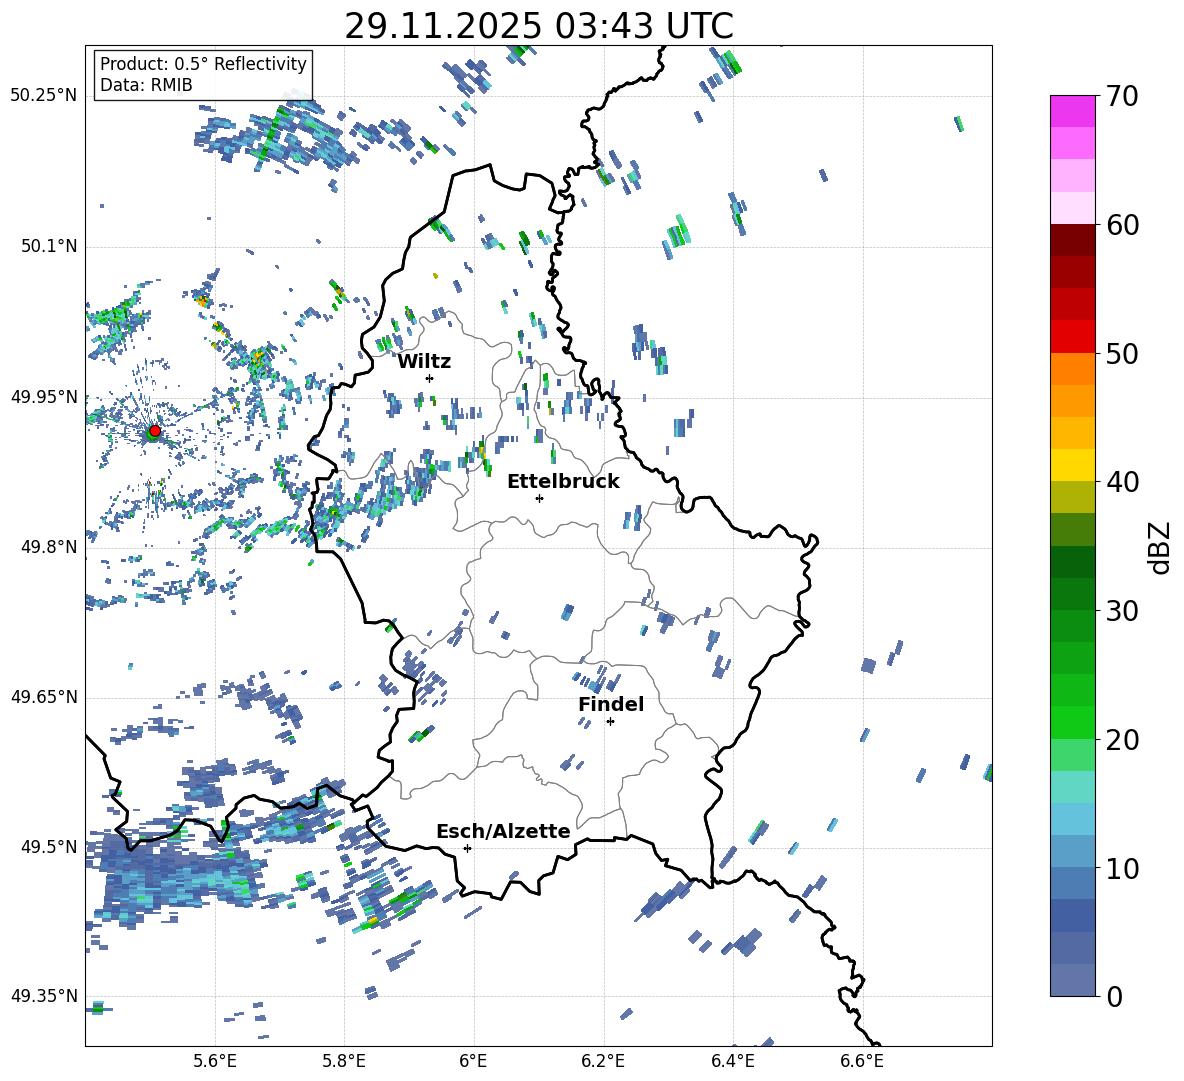Pick the yellow colorbar swatch above 40
This screenshot has height=1081, width=1184.
(x=1073, y=465)
